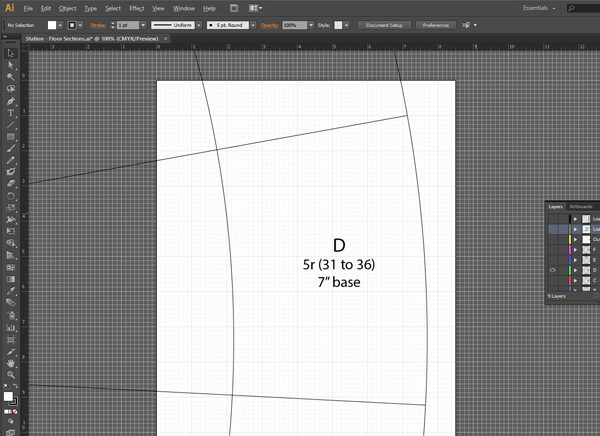
Task: Select the Selection tool arrow
Action: pyautogui.click(x=10, y=52)
